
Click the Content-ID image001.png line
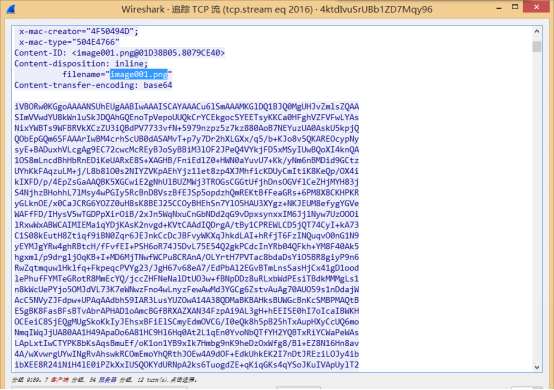pyautogui.click(x=120, y=53)
